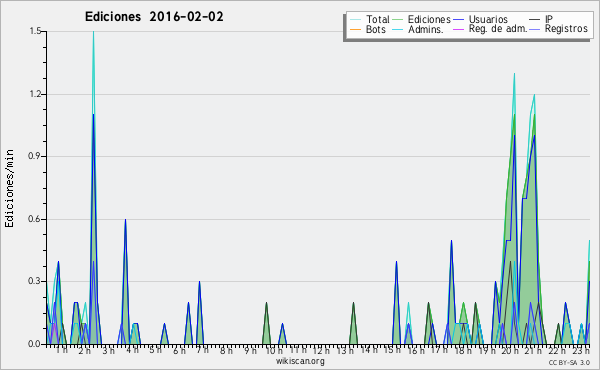Click the dark IP legend swatch

(535, 20)
